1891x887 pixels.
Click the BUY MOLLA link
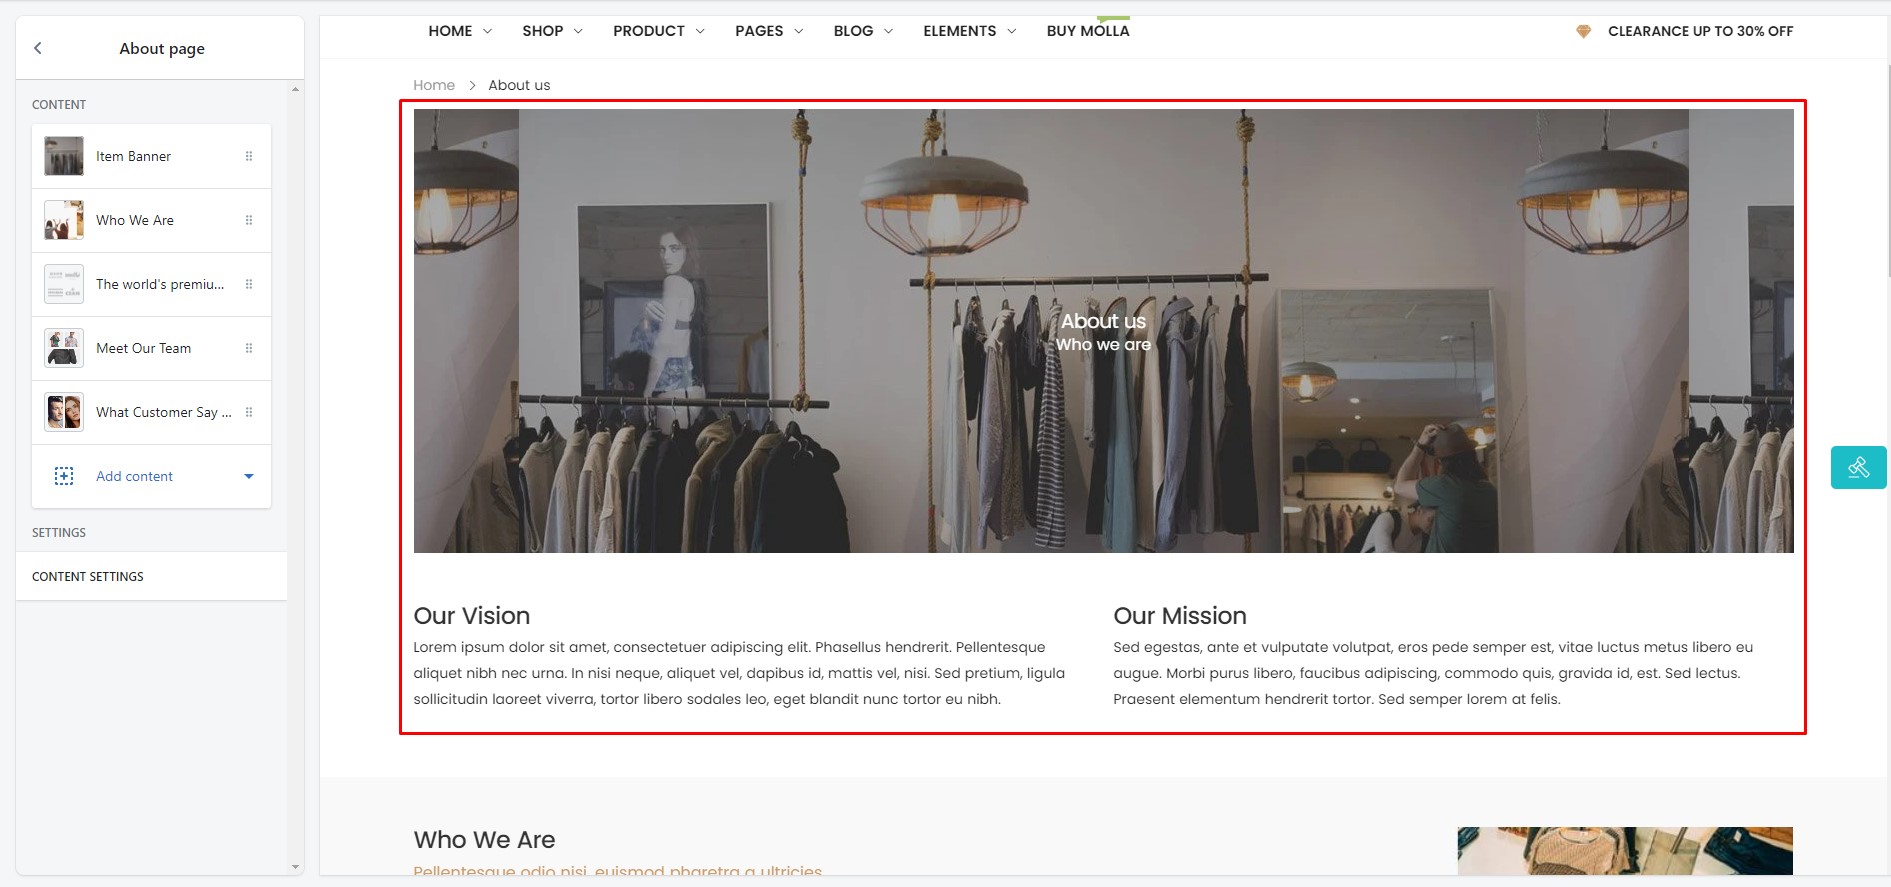coord(1088,31)
